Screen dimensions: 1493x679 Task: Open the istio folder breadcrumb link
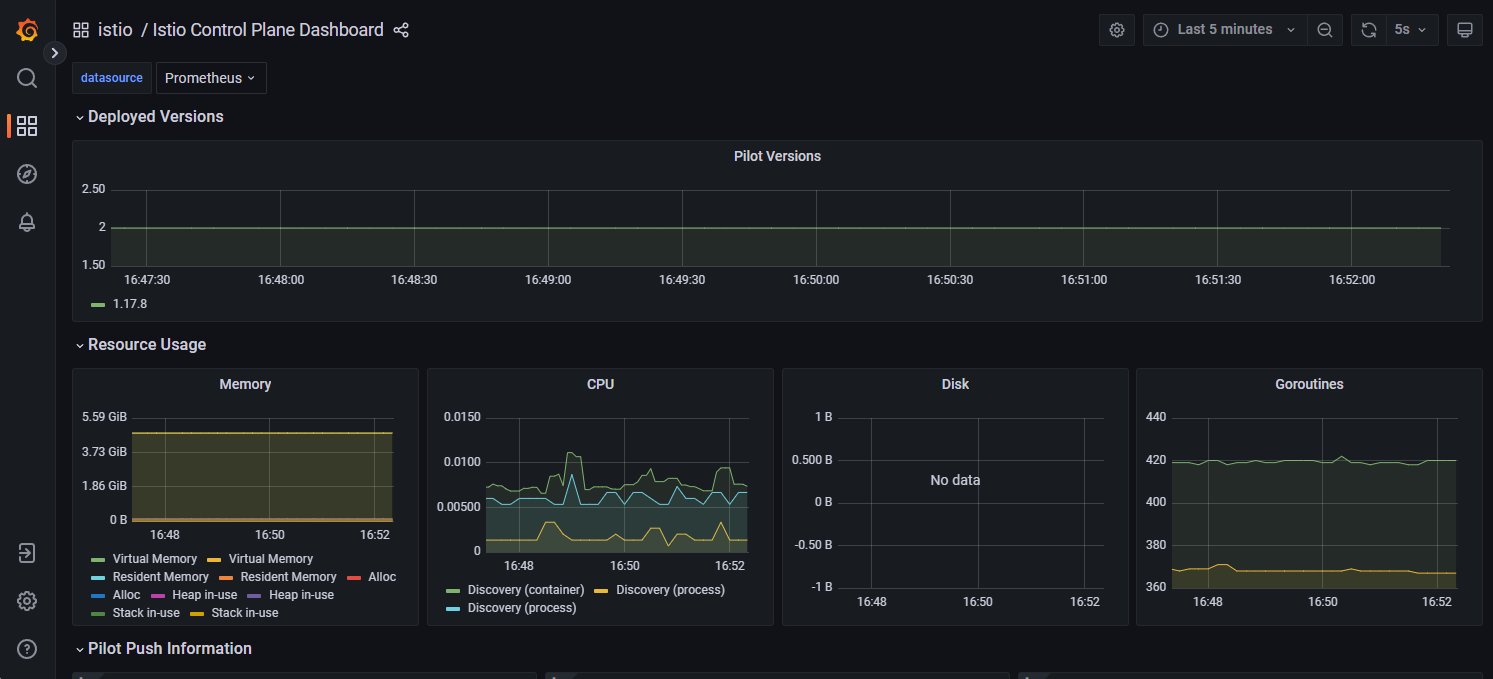click(115, 30)
